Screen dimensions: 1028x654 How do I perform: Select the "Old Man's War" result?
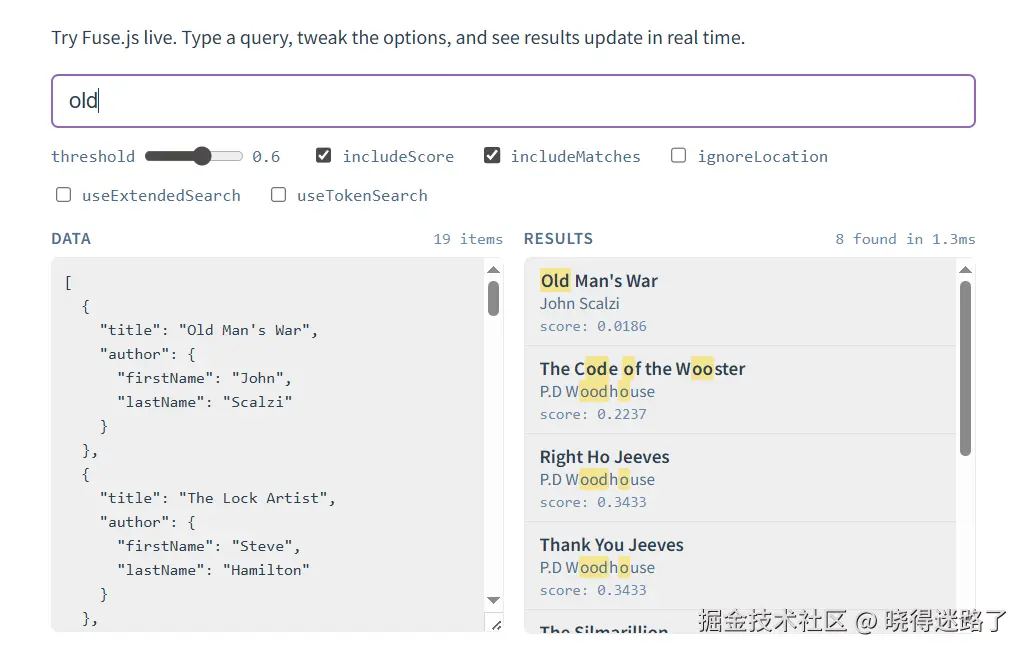coord(740,302)
